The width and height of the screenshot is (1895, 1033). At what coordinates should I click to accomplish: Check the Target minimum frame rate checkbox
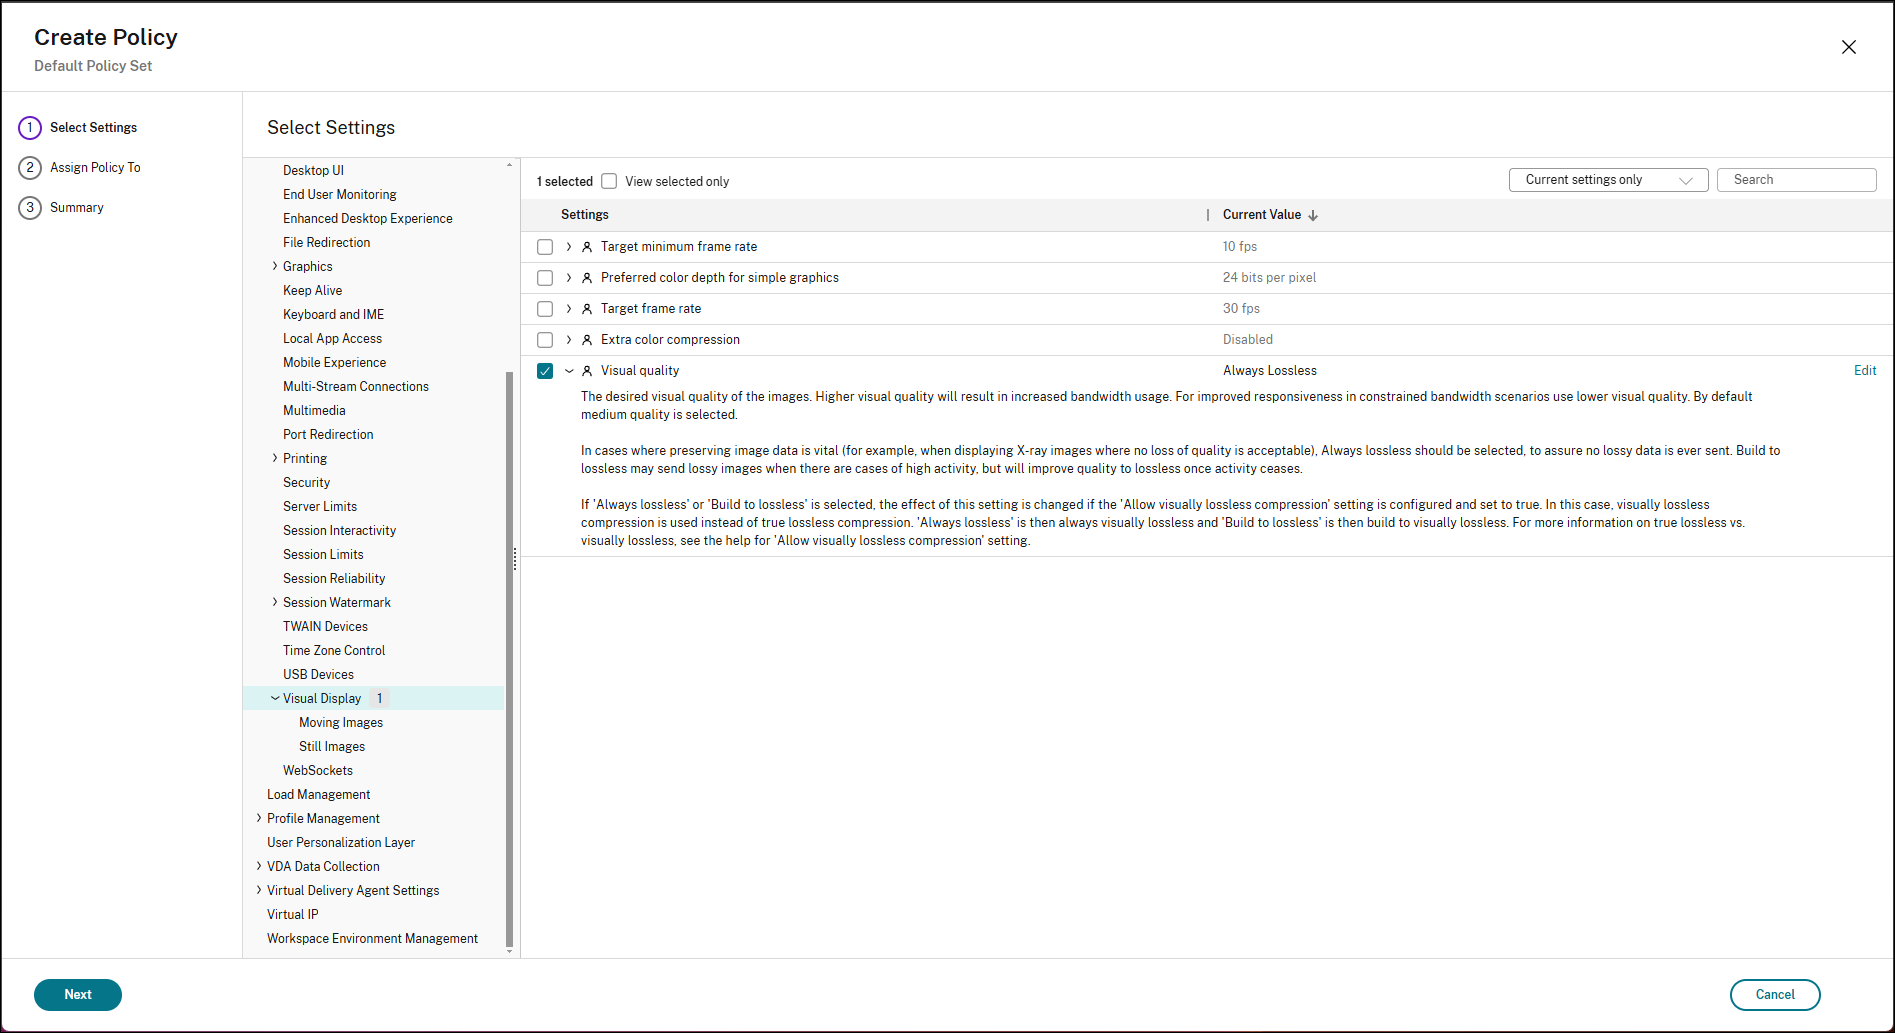[545, 247]
